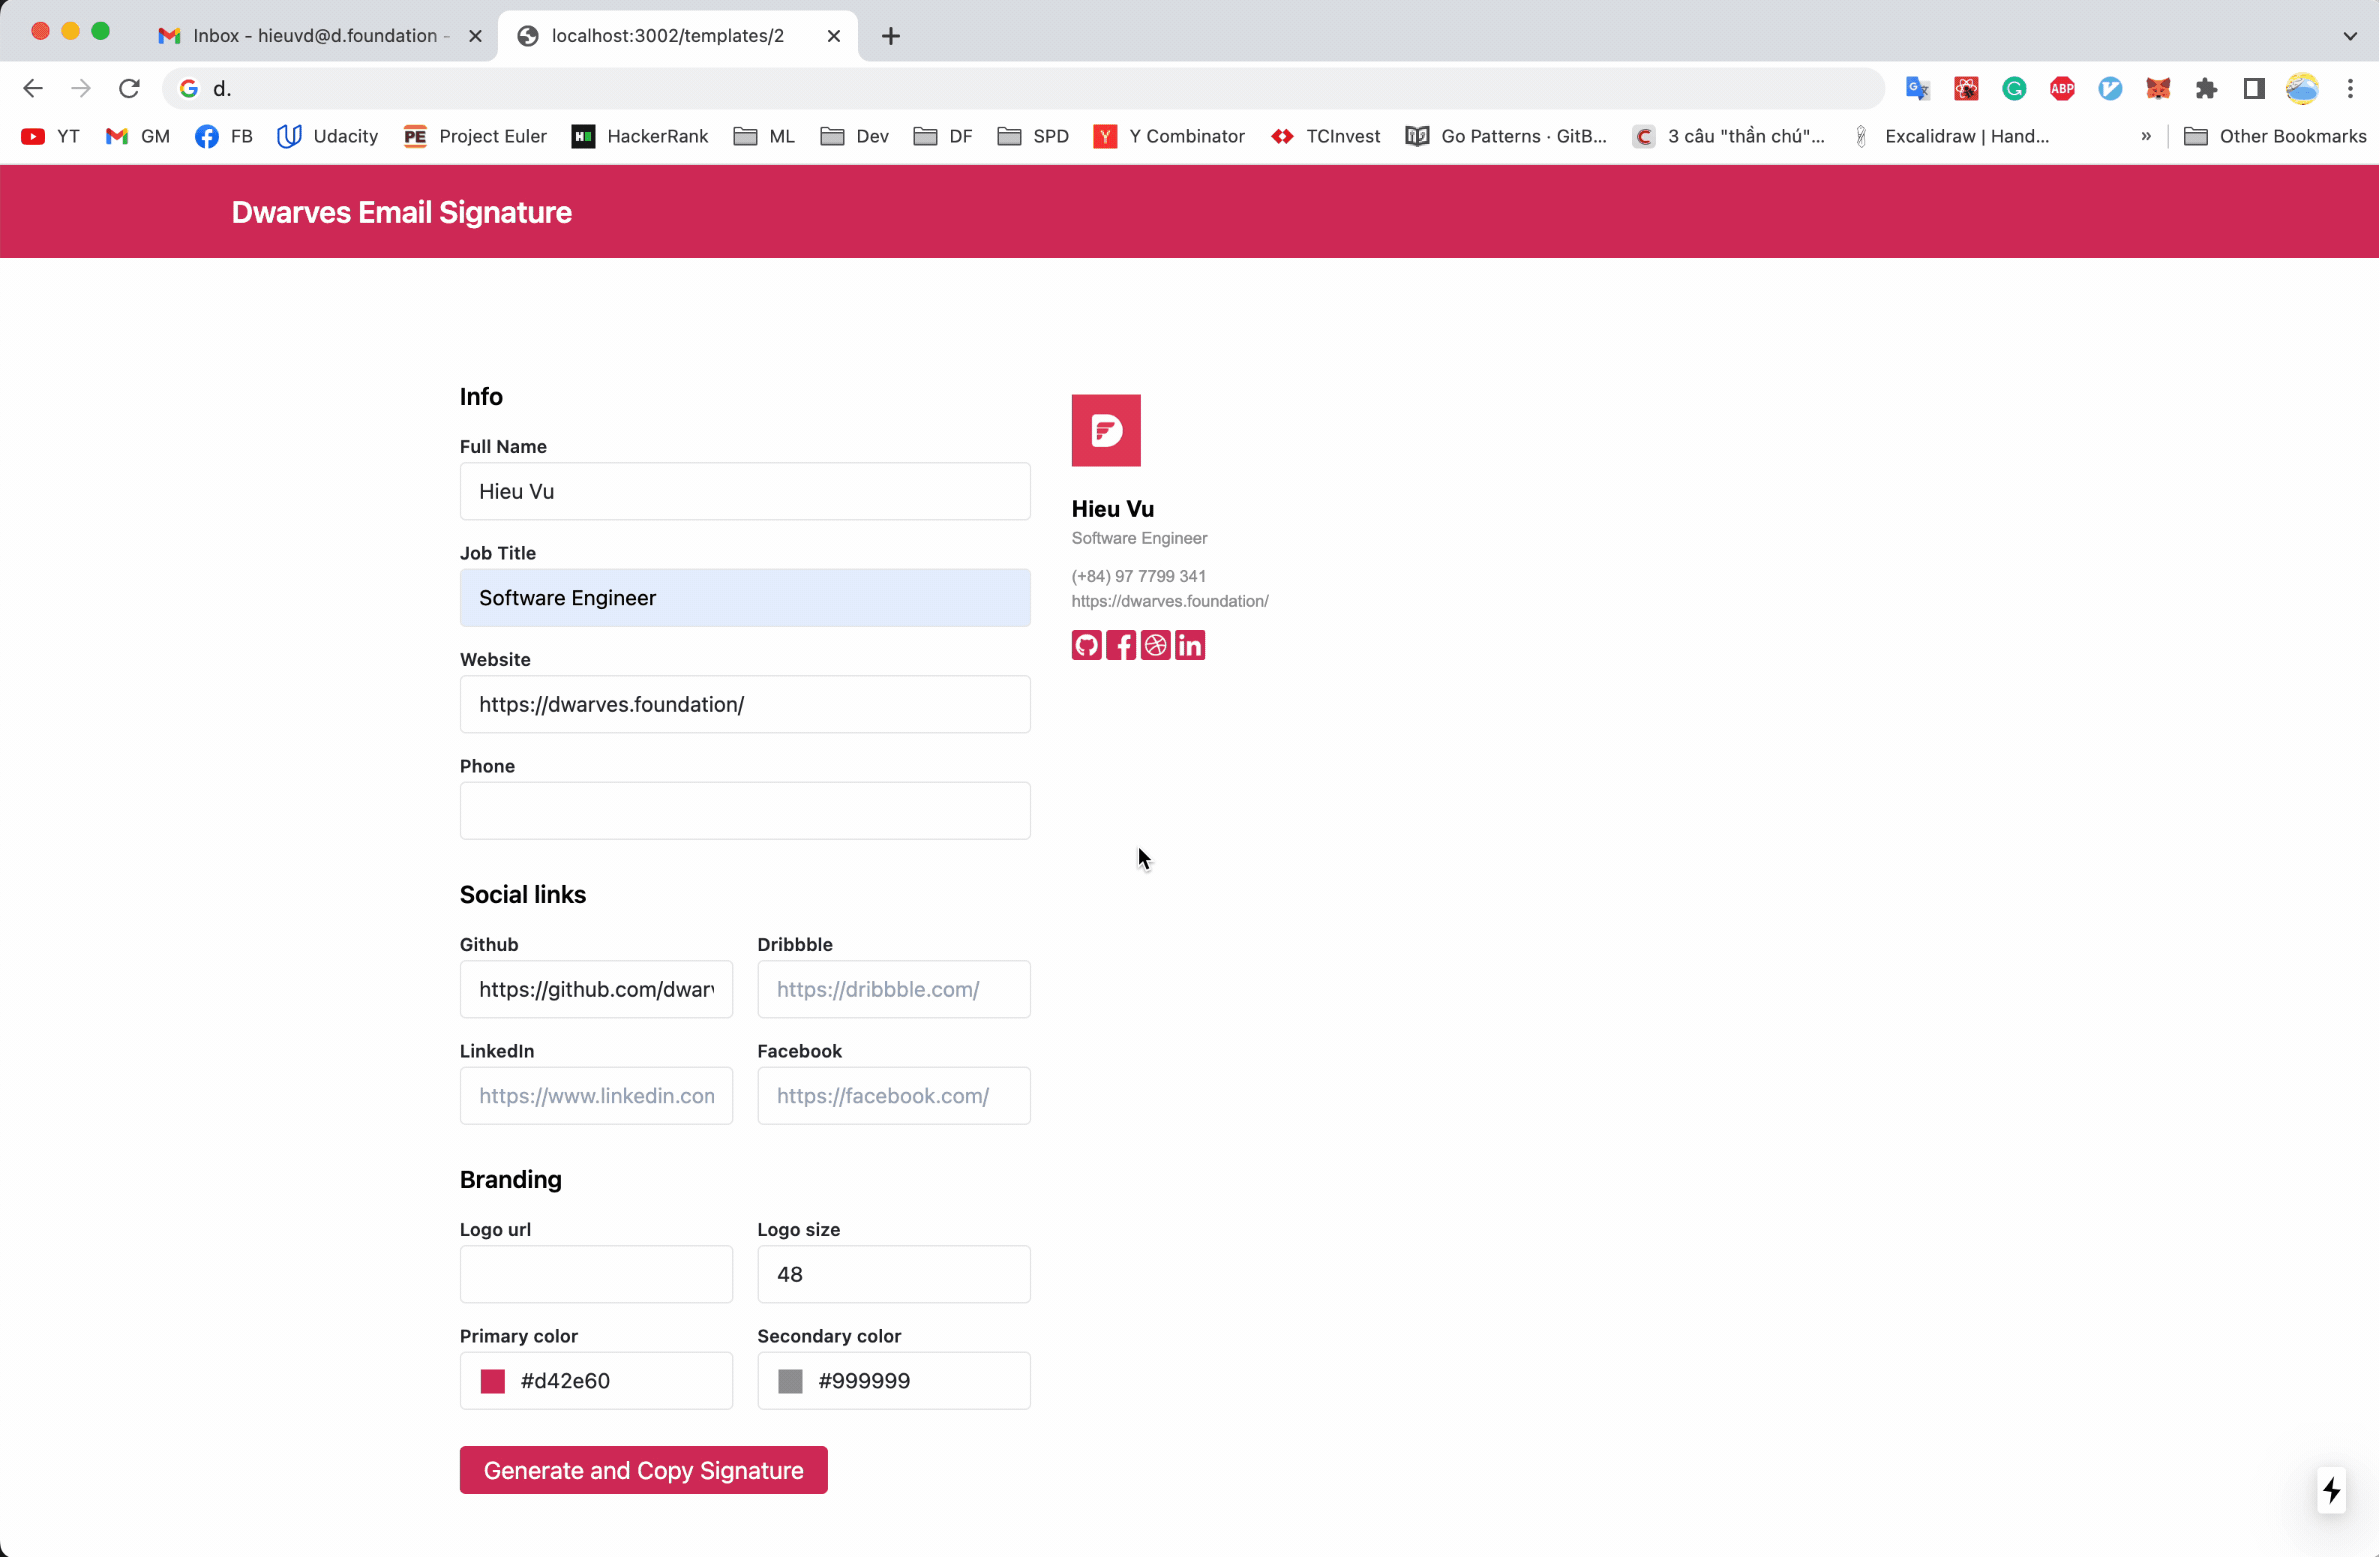2379x1557 pixels.
Task: Open new browser tab with plus button
Action: coord(891,35)
